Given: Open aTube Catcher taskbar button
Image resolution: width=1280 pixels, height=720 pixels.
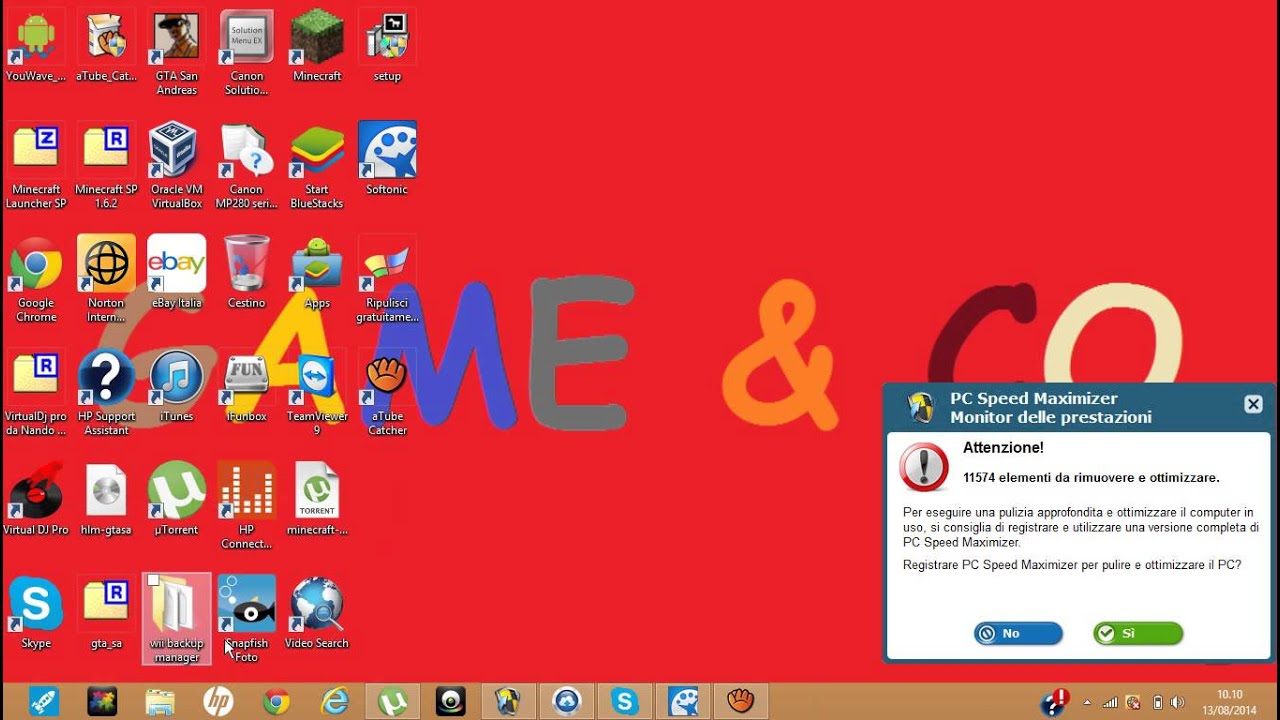Looking at the screenshot, I should [741, 702].
